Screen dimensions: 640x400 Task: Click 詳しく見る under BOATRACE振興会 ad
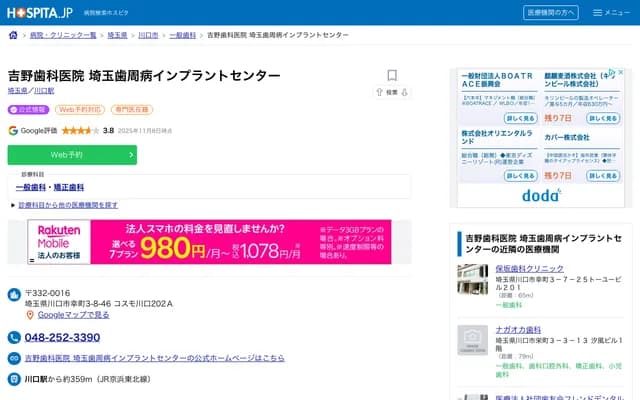(x=520, y=118)
